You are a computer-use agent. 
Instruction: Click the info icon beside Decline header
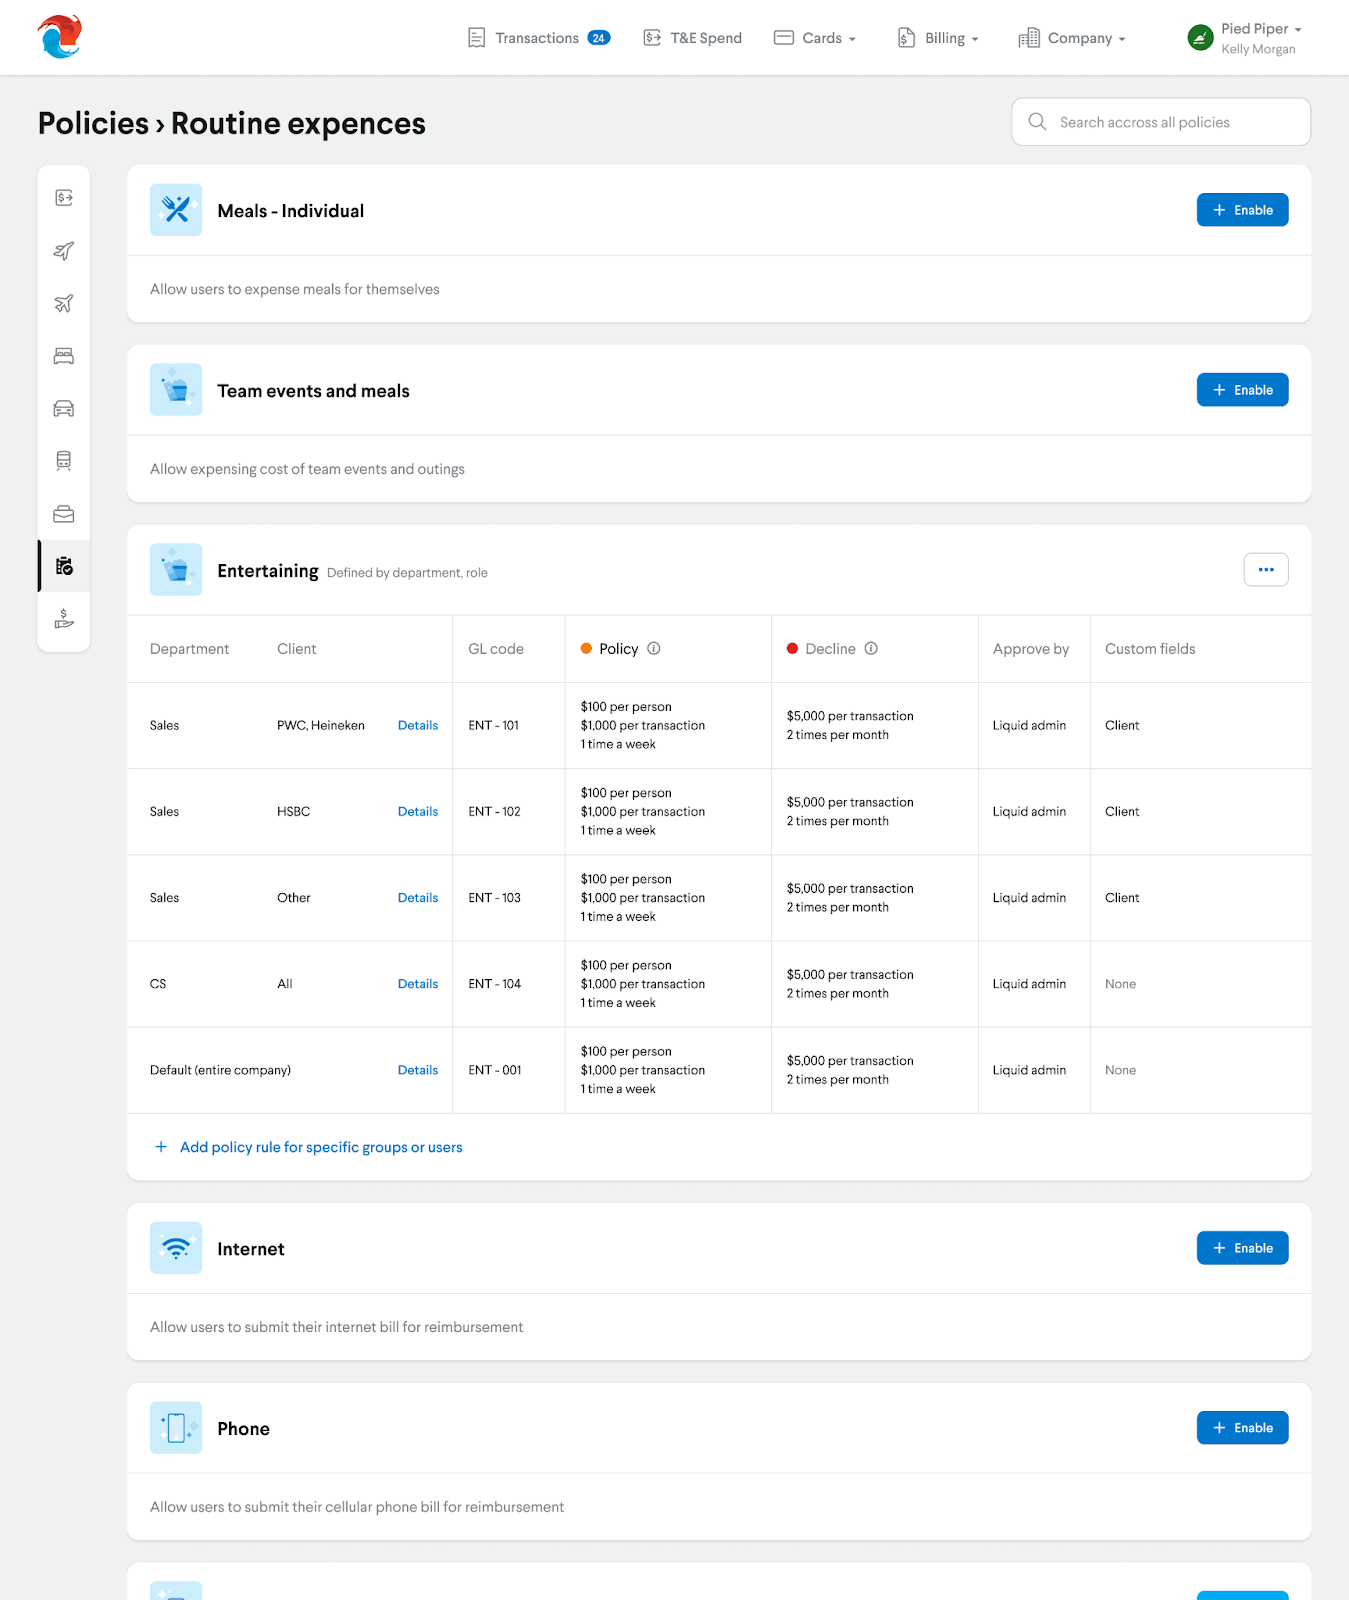(871, 649)
